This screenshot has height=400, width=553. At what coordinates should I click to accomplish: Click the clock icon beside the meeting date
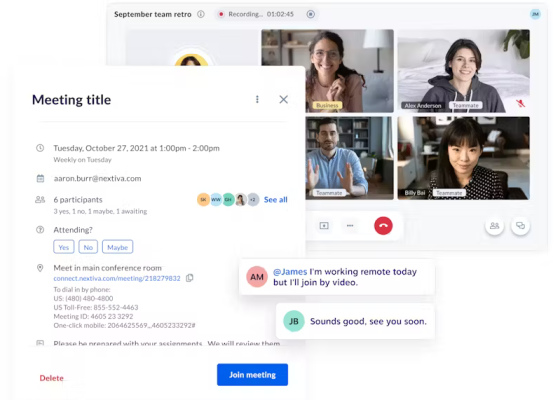click(40, 148)
